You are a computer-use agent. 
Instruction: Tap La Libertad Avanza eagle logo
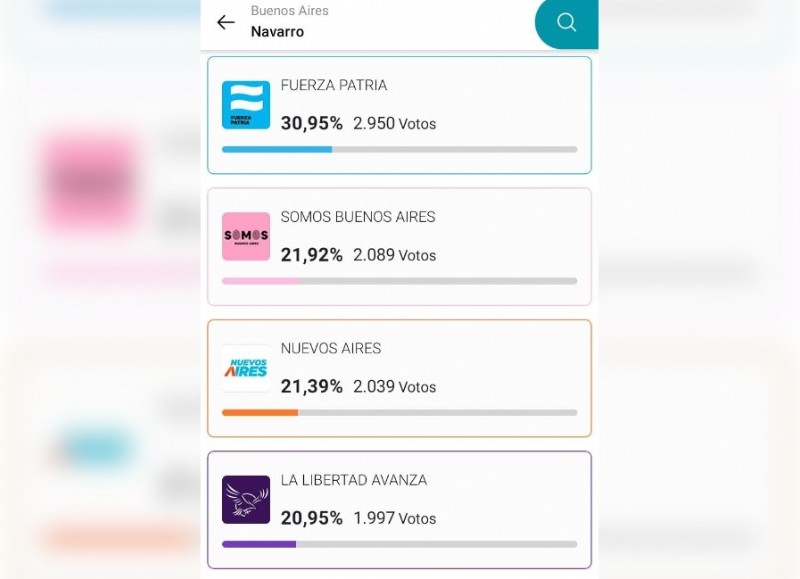point(246,500)
